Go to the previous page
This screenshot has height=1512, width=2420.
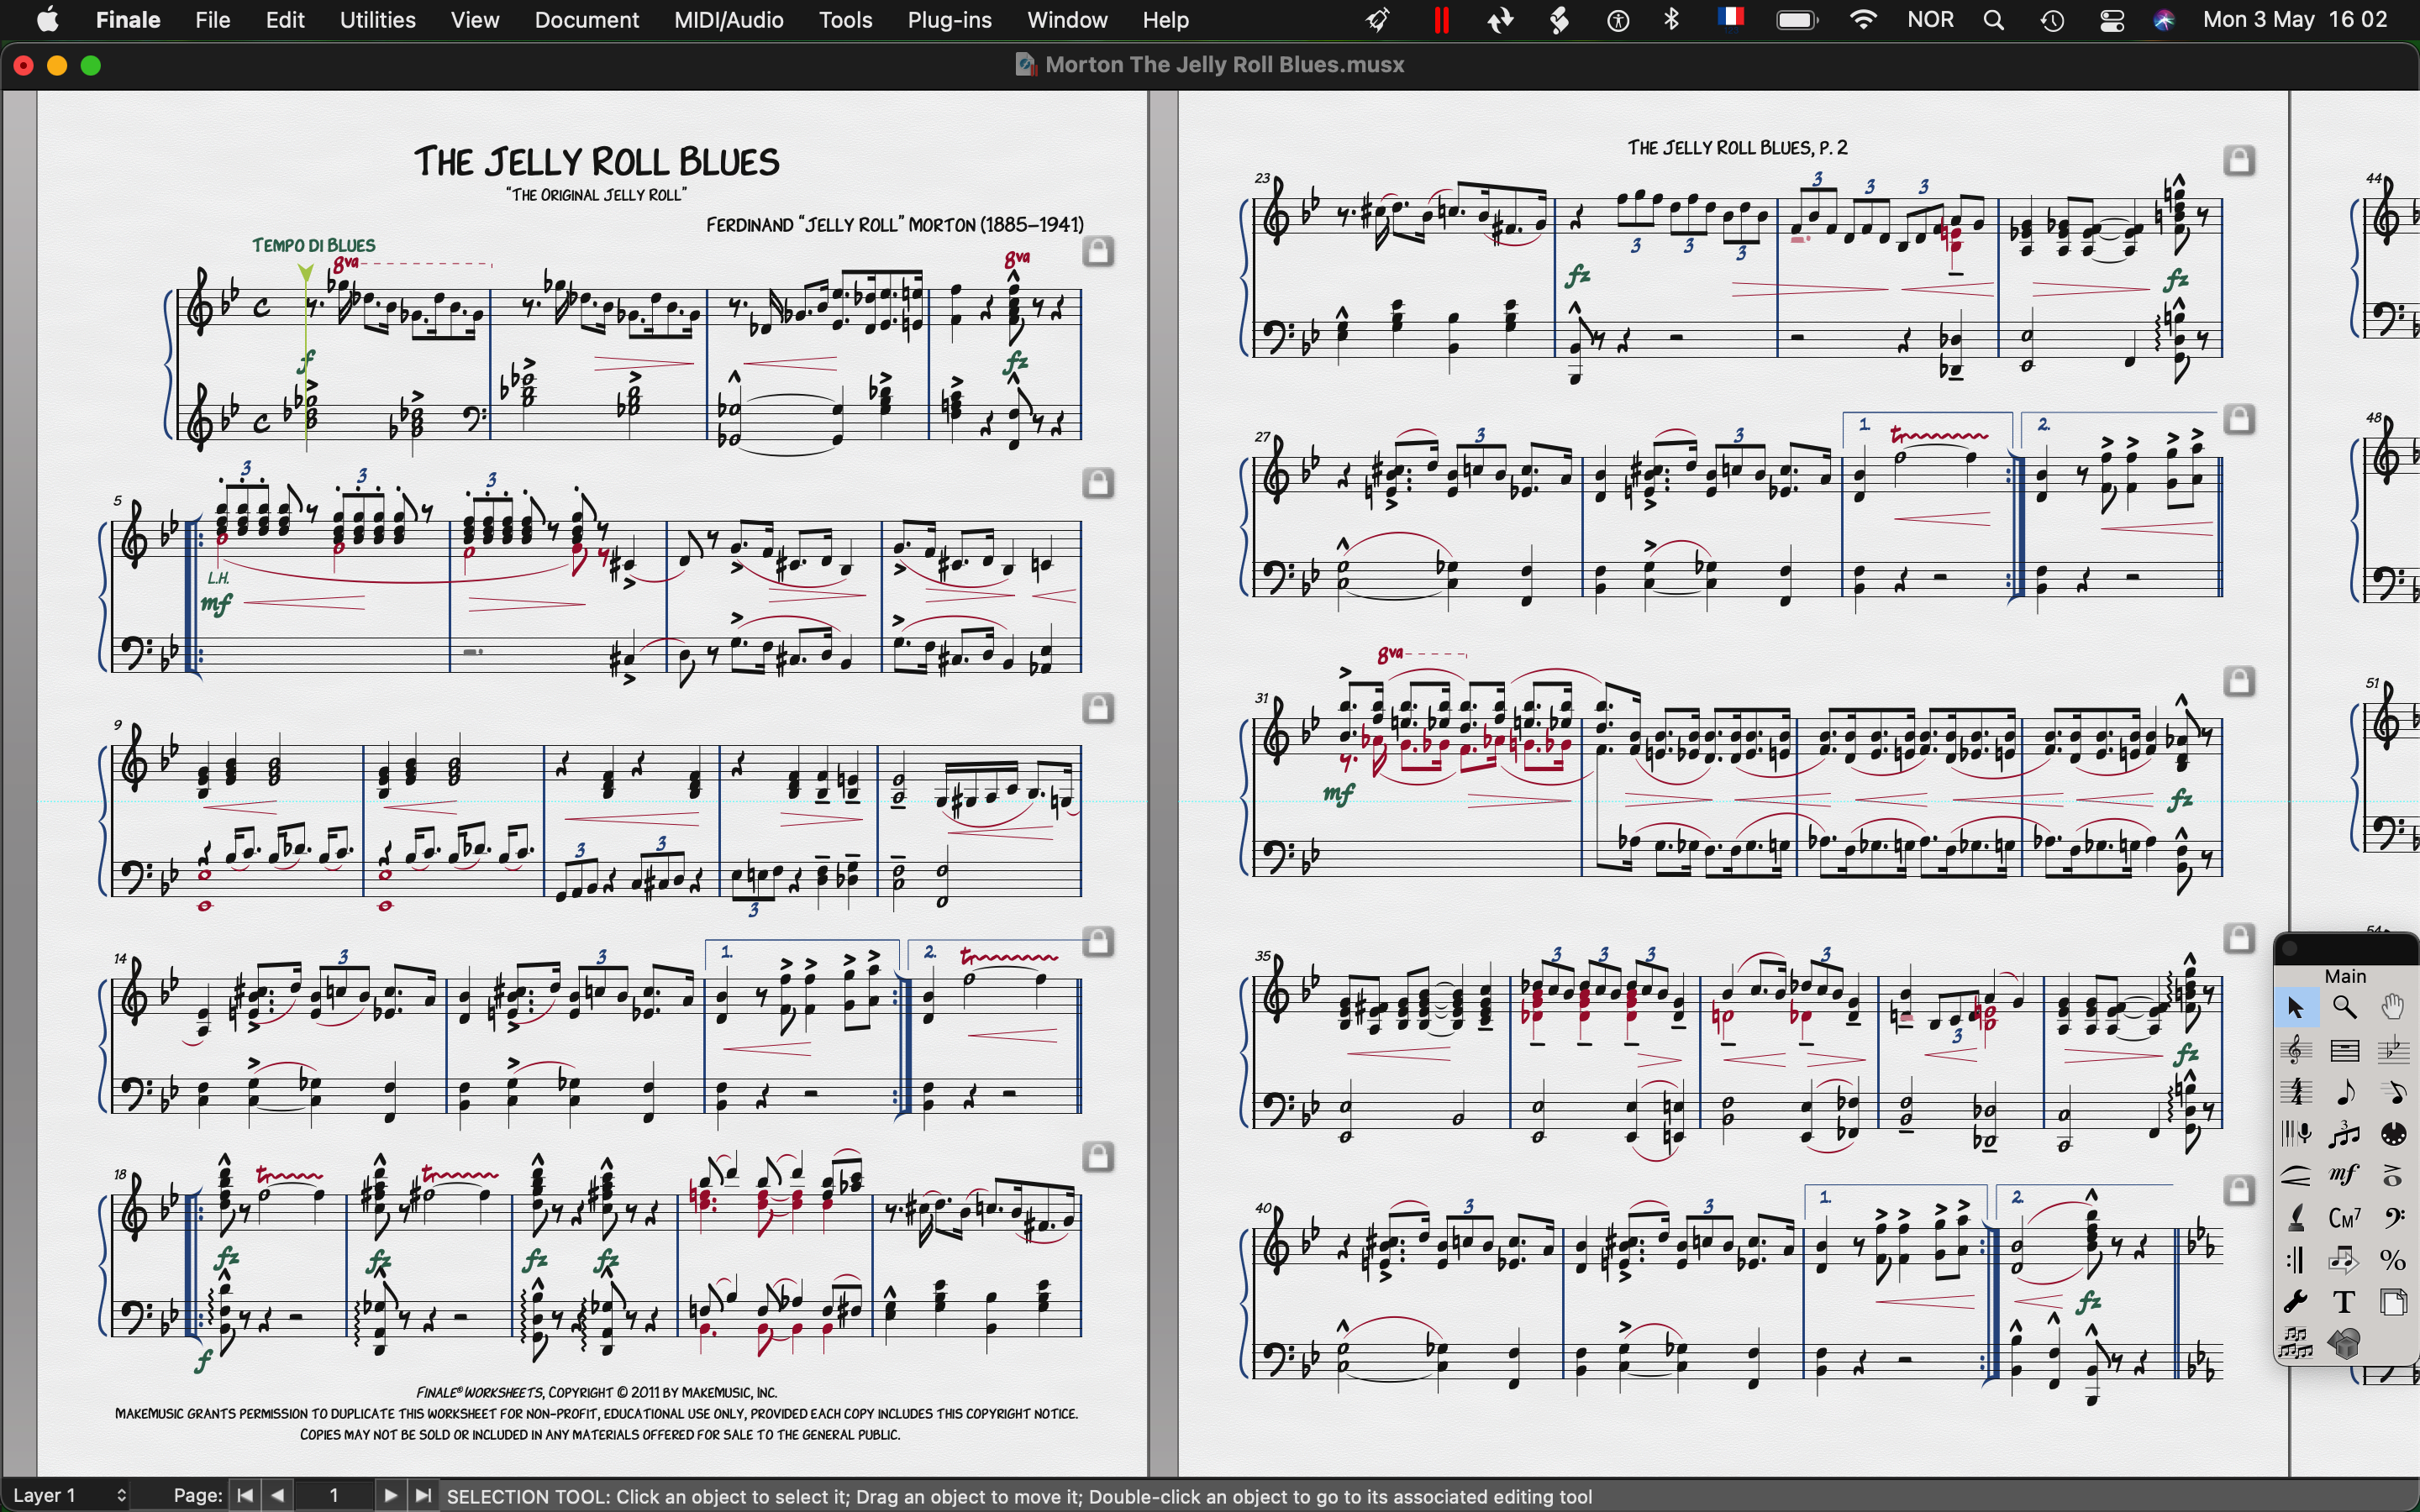pos(280,1496)
